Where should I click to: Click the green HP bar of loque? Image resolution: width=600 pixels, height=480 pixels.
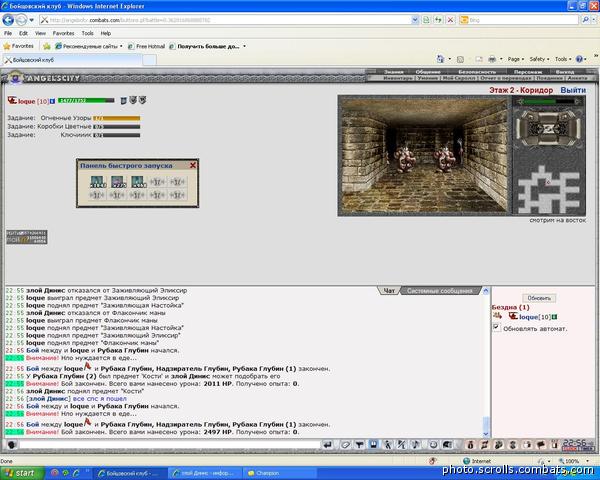pyautogui.click(x=86, y=101)
